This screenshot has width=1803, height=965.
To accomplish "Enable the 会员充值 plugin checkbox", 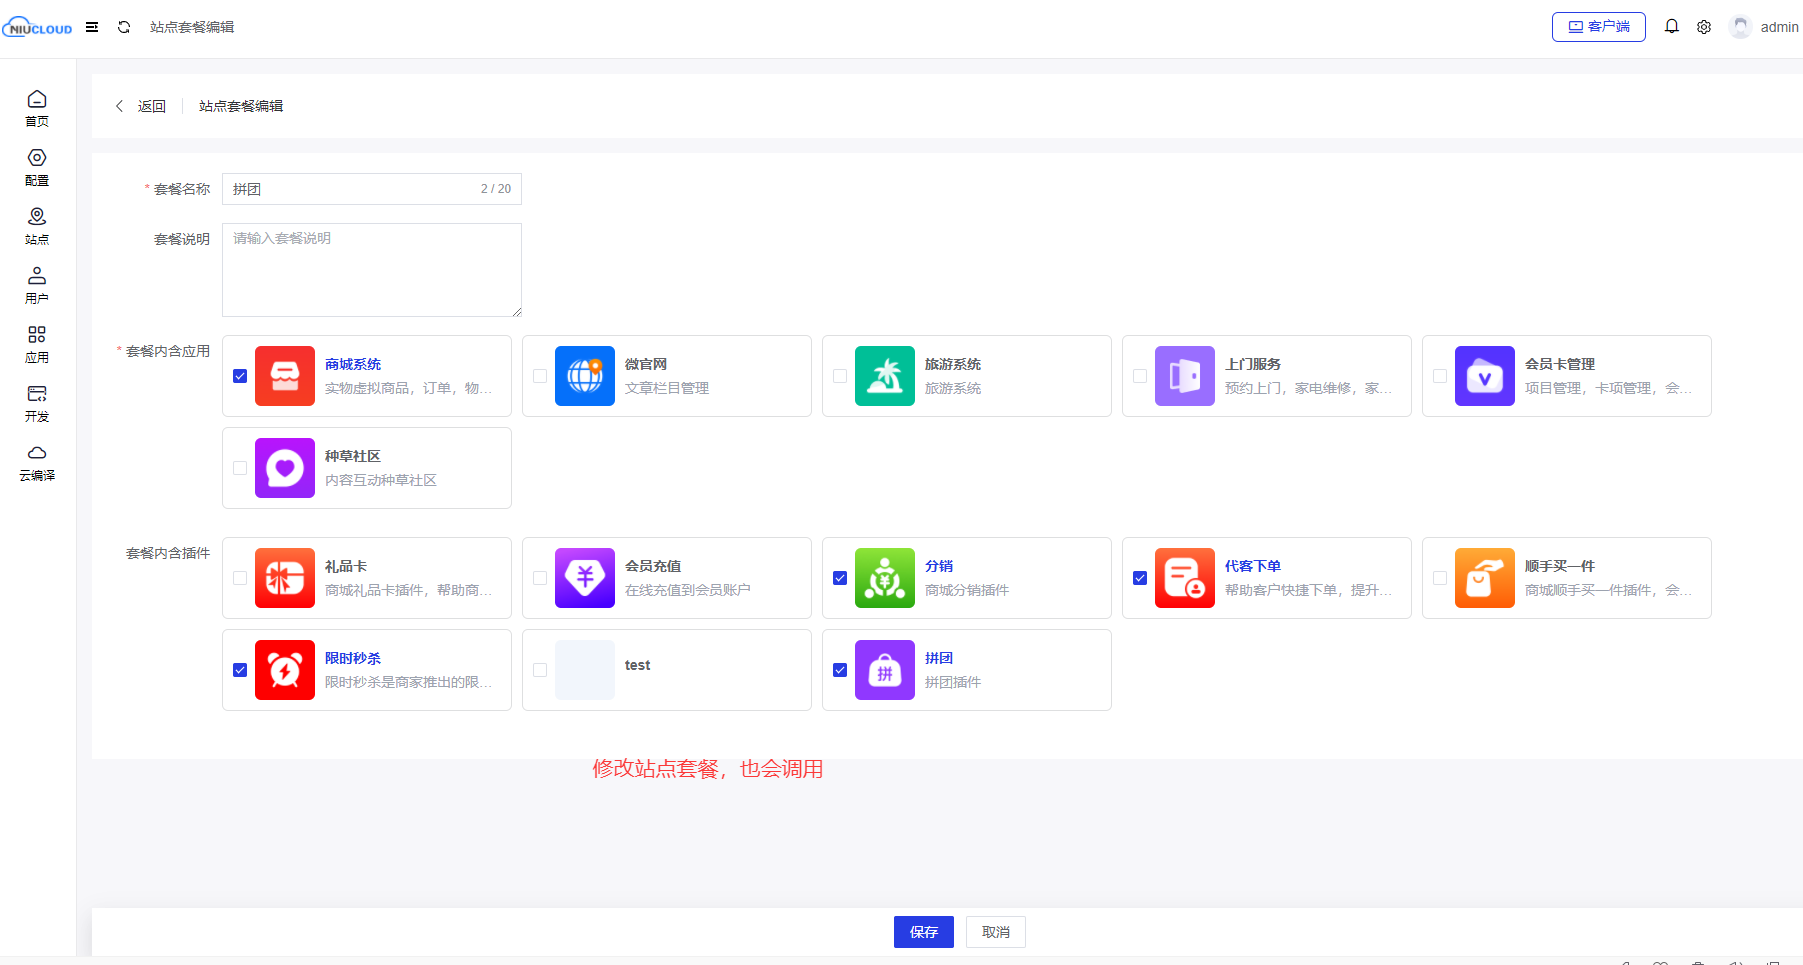I will pos(540,578).
